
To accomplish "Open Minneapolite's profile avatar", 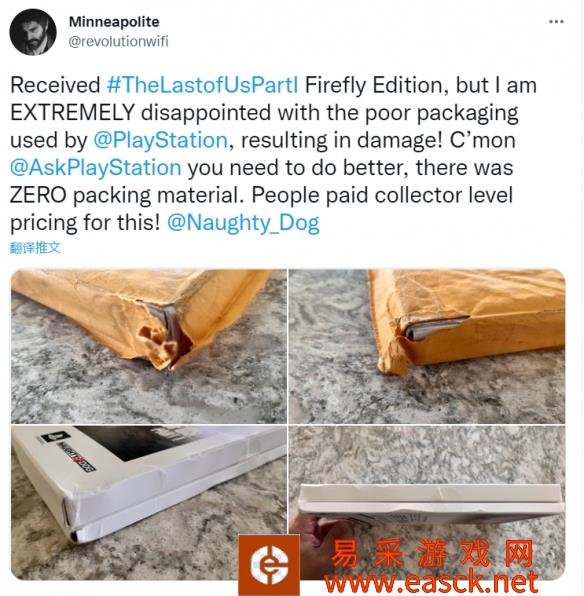I will coord(33,32).
